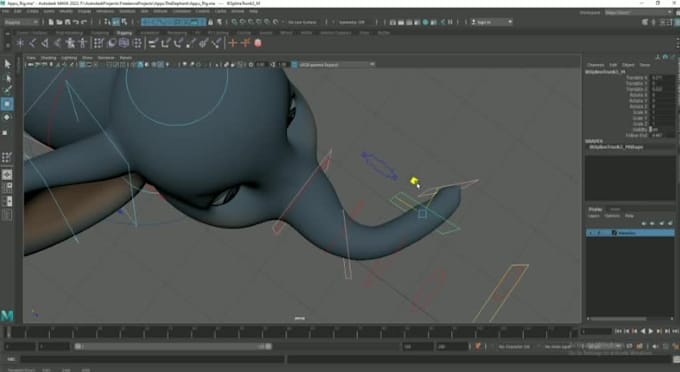Go to start of playback range
Screen dimensions: 680x372
point(618,331)
